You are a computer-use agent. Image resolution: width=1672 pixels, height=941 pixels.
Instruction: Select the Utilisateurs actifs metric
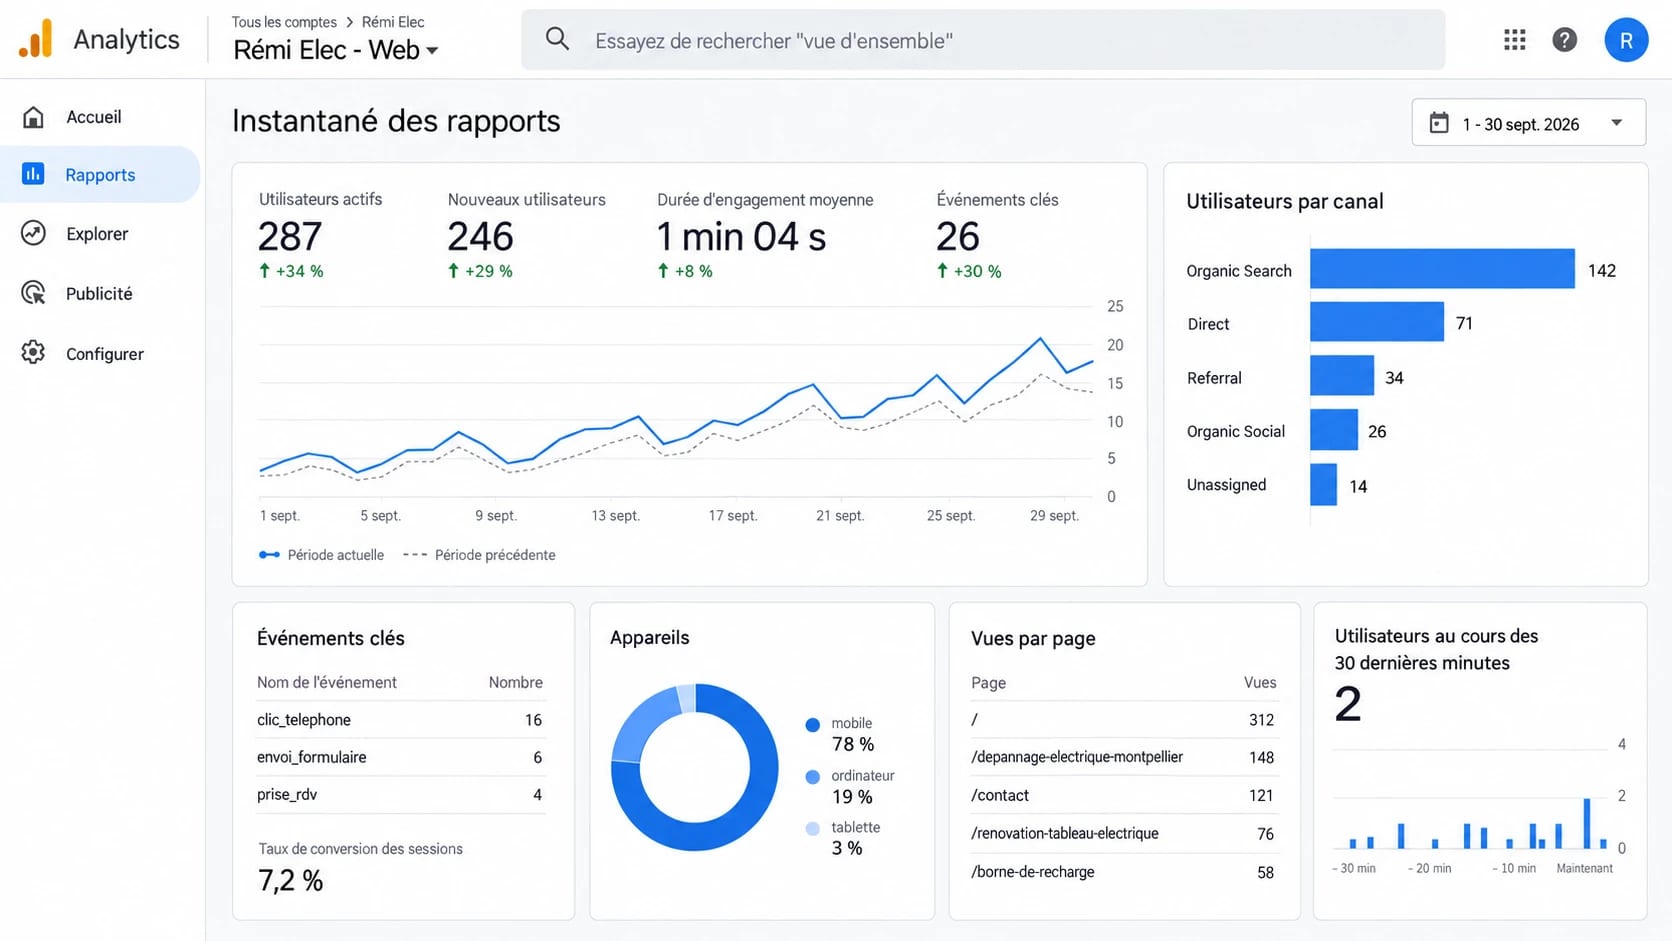click(x=320, y=235)
